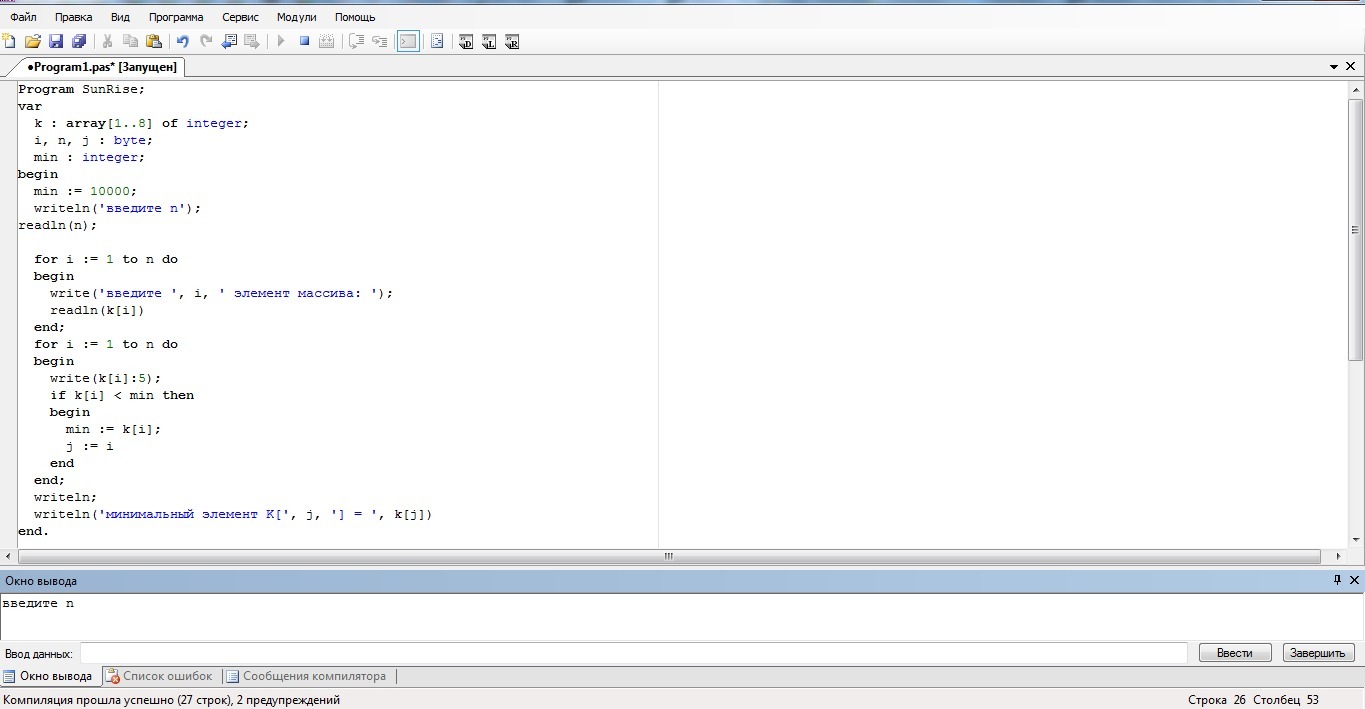Open the Вид menu
The width and height of the screenshot is (1365, 709).
point(120,17)
